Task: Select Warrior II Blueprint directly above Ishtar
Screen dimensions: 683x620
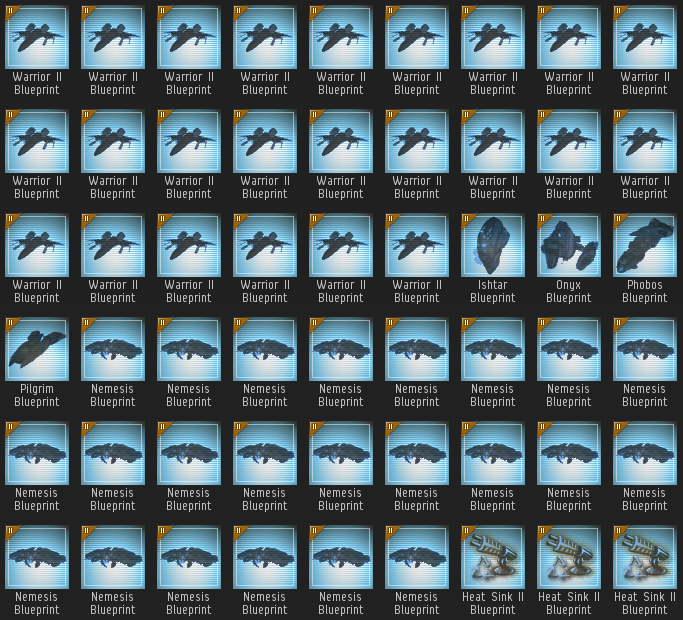Action: pos(492,141)
